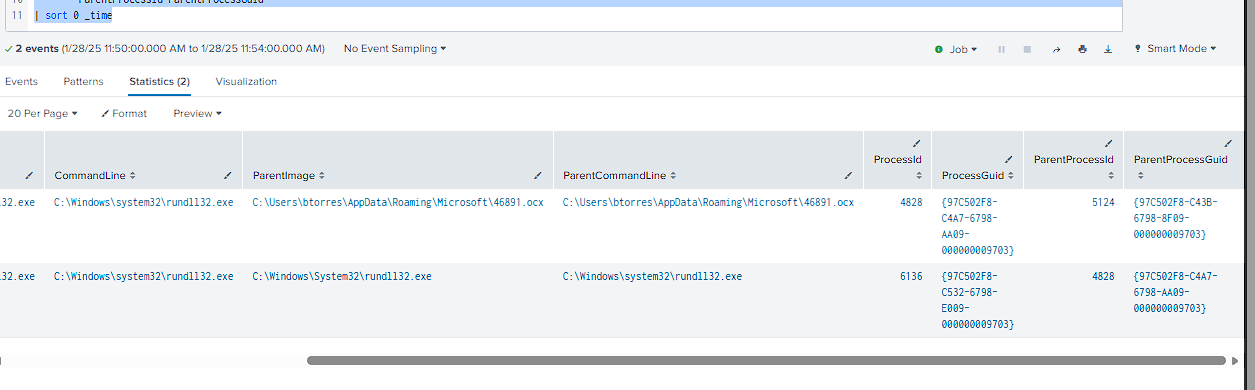Screen dimensions: 1255x390
Task: Open the Format options dropdown
Action: (124, 114)
